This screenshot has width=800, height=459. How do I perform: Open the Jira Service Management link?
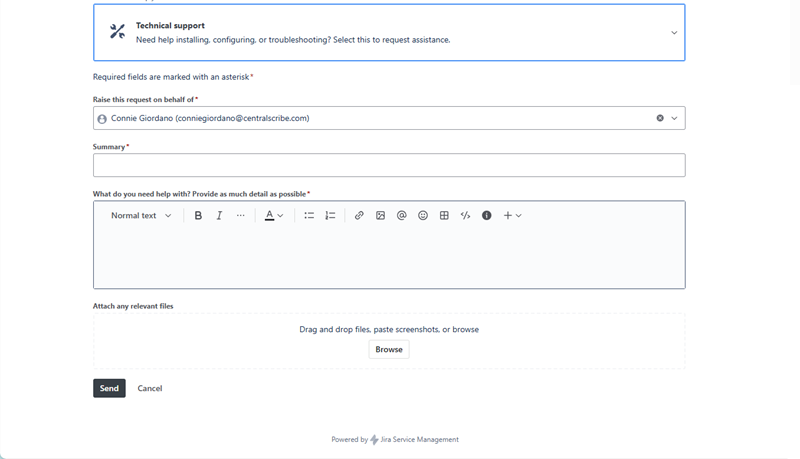(419, 440)
